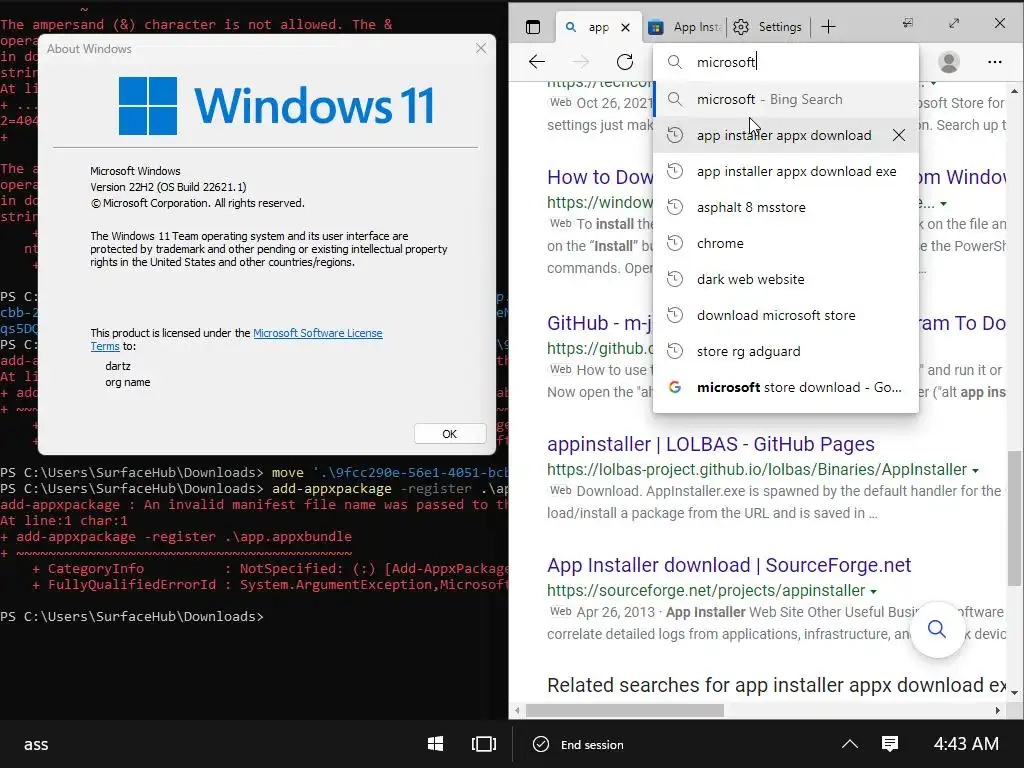
Task: Open the Edge profile avatar
Action: pyautogui.click(x=948, y=62)
